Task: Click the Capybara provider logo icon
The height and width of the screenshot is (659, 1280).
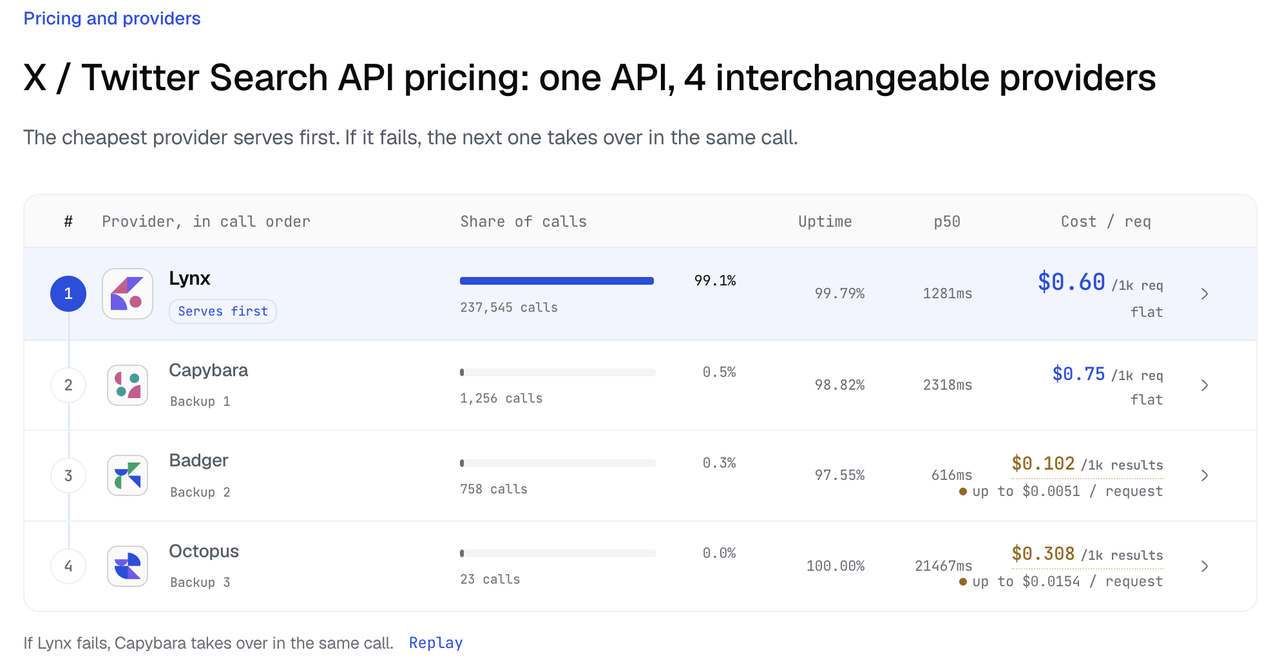Action: pos(127,385)
